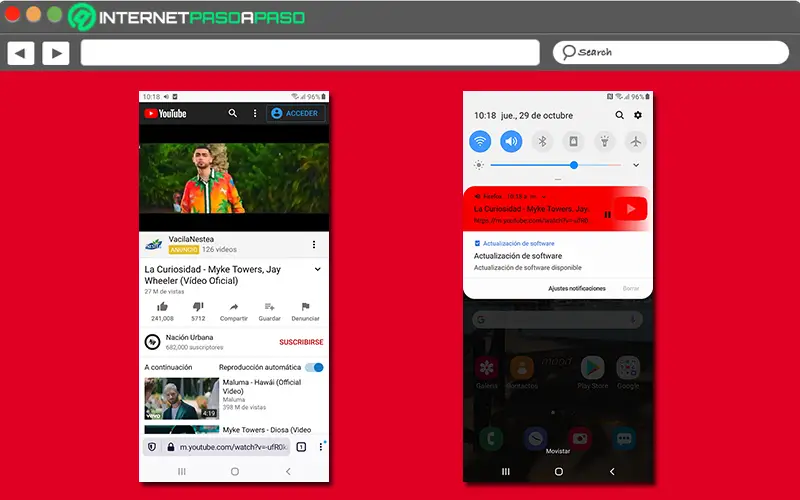This screenshot has width=800, height=500.
Task: Tap the Guardar save icon
Action: [269, 307]
